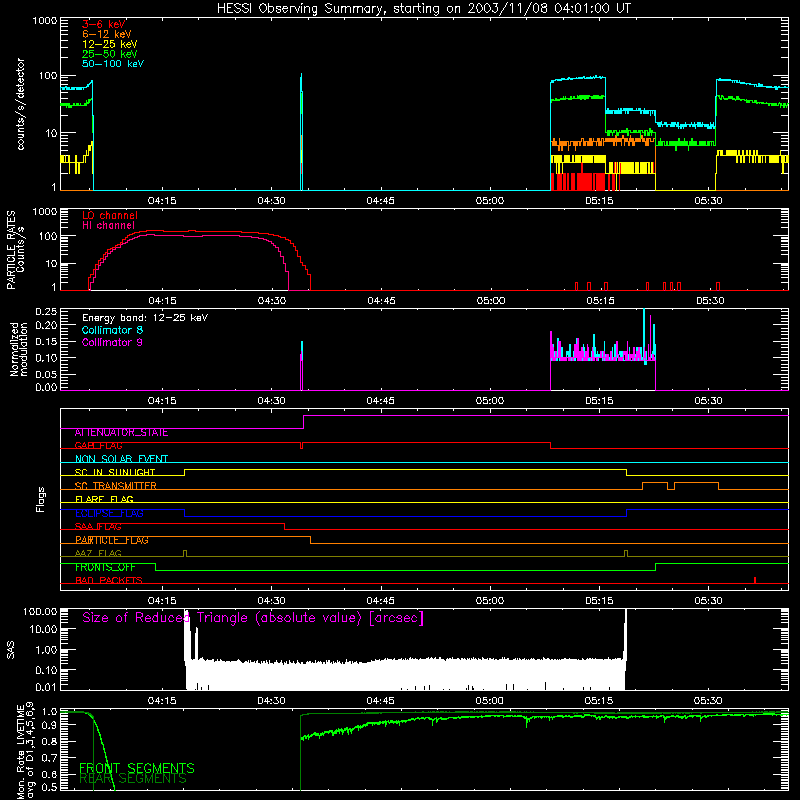Select the cyan 50-100 keV legend label
The image size is (800, 800).
[113, 64]
